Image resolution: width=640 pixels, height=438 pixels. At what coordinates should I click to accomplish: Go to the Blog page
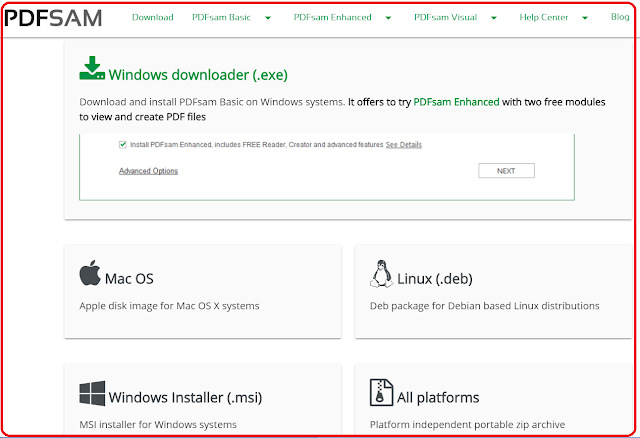pos(620,17)
